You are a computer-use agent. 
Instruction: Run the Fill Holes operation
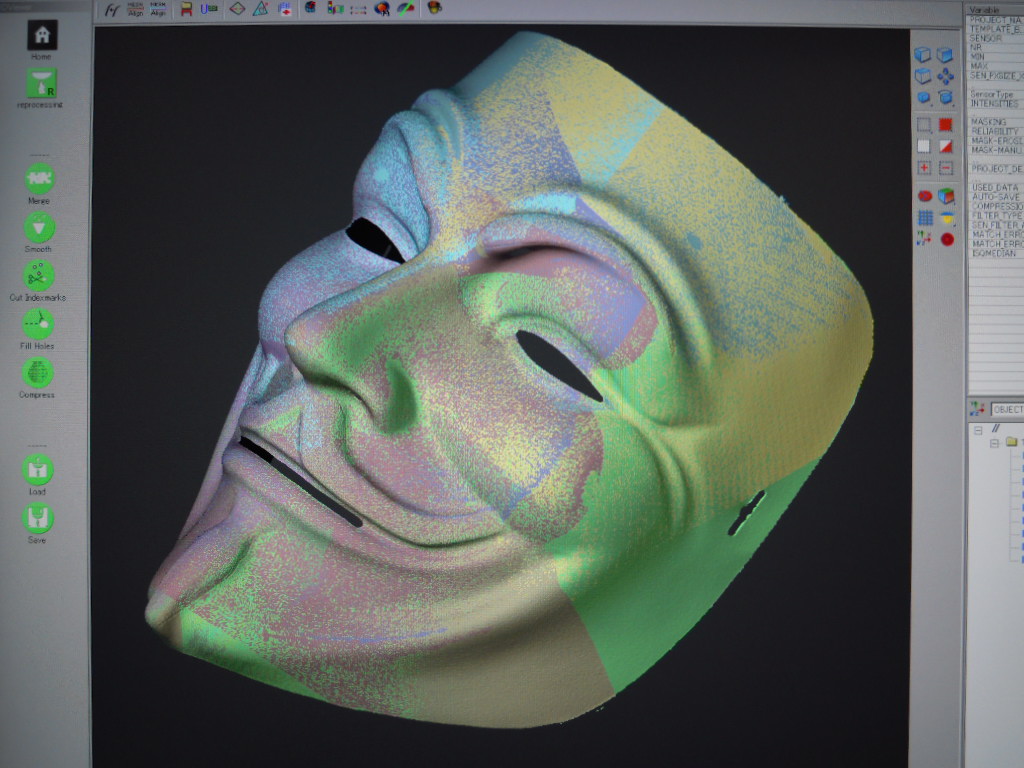click(x=38, y=324)
